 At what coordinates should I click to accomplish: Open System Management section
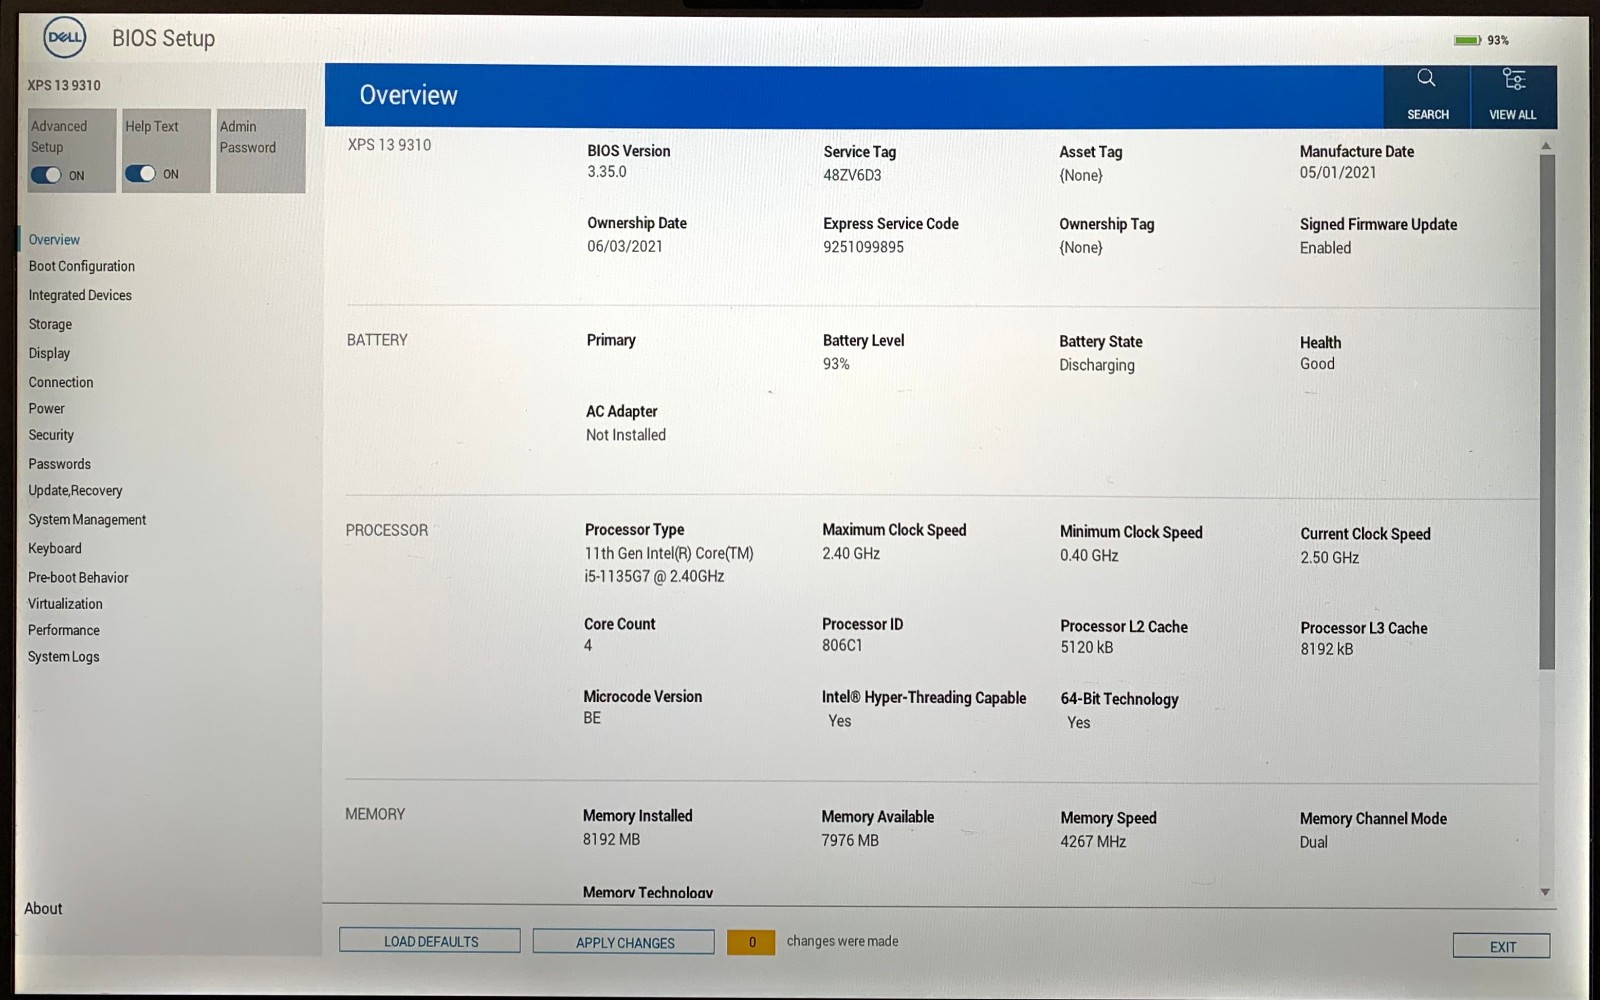(x=87, y=519)
